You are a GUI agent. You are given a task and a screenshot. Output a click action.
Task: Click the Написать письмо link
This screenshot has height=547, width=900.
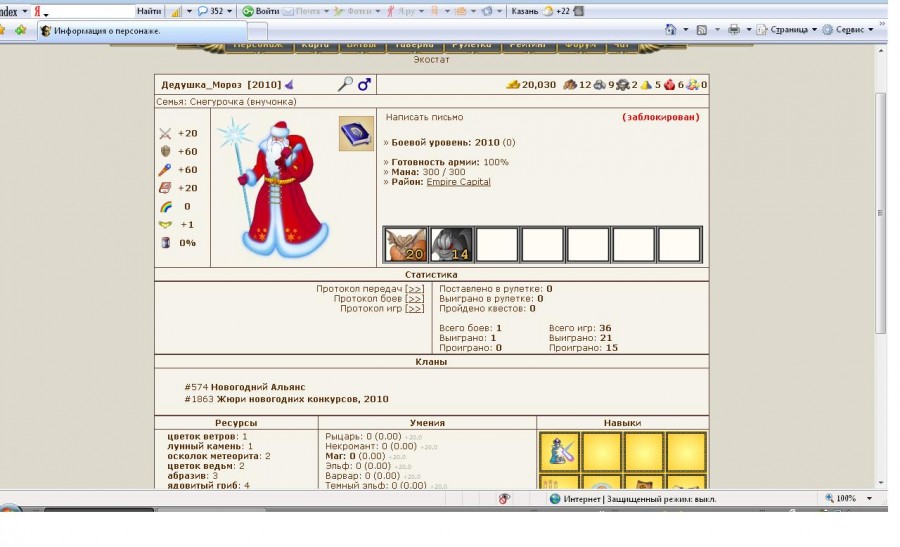[424, 117]
